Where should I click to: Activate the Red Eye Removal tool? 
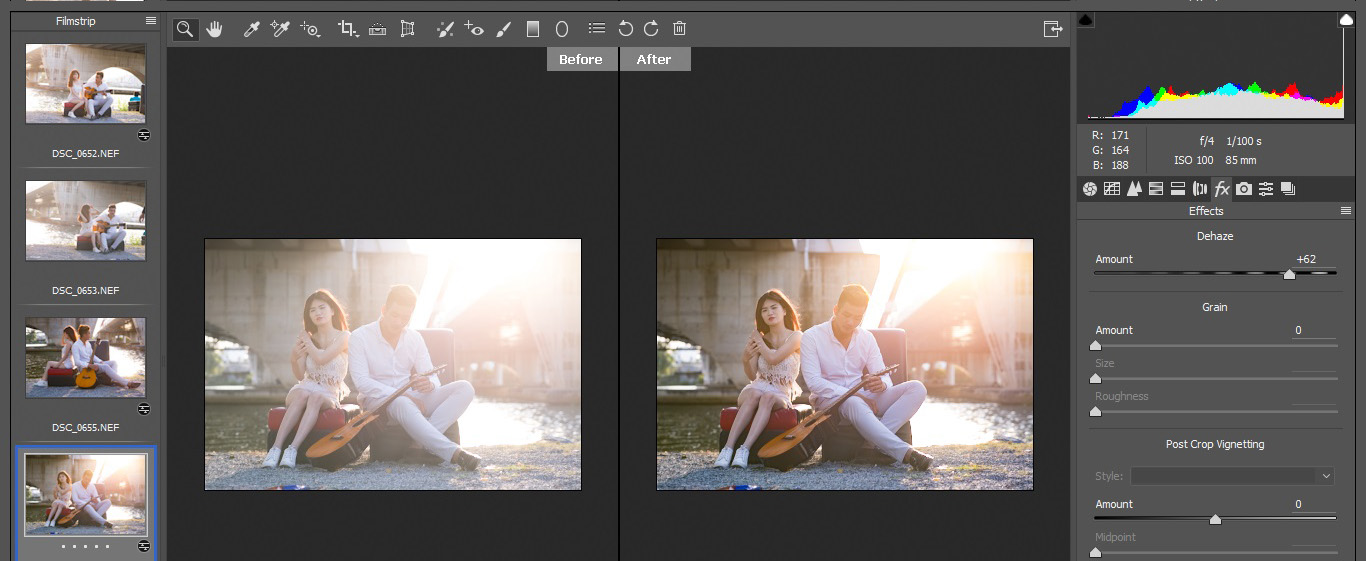click(474, 29)
